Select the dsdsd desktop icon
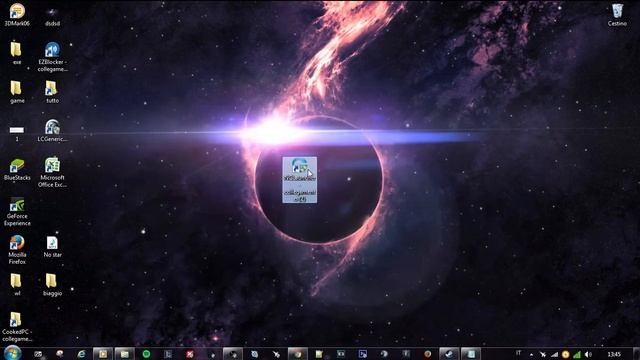This screenshot has height=360, width=640. click(x=52, y=16)
